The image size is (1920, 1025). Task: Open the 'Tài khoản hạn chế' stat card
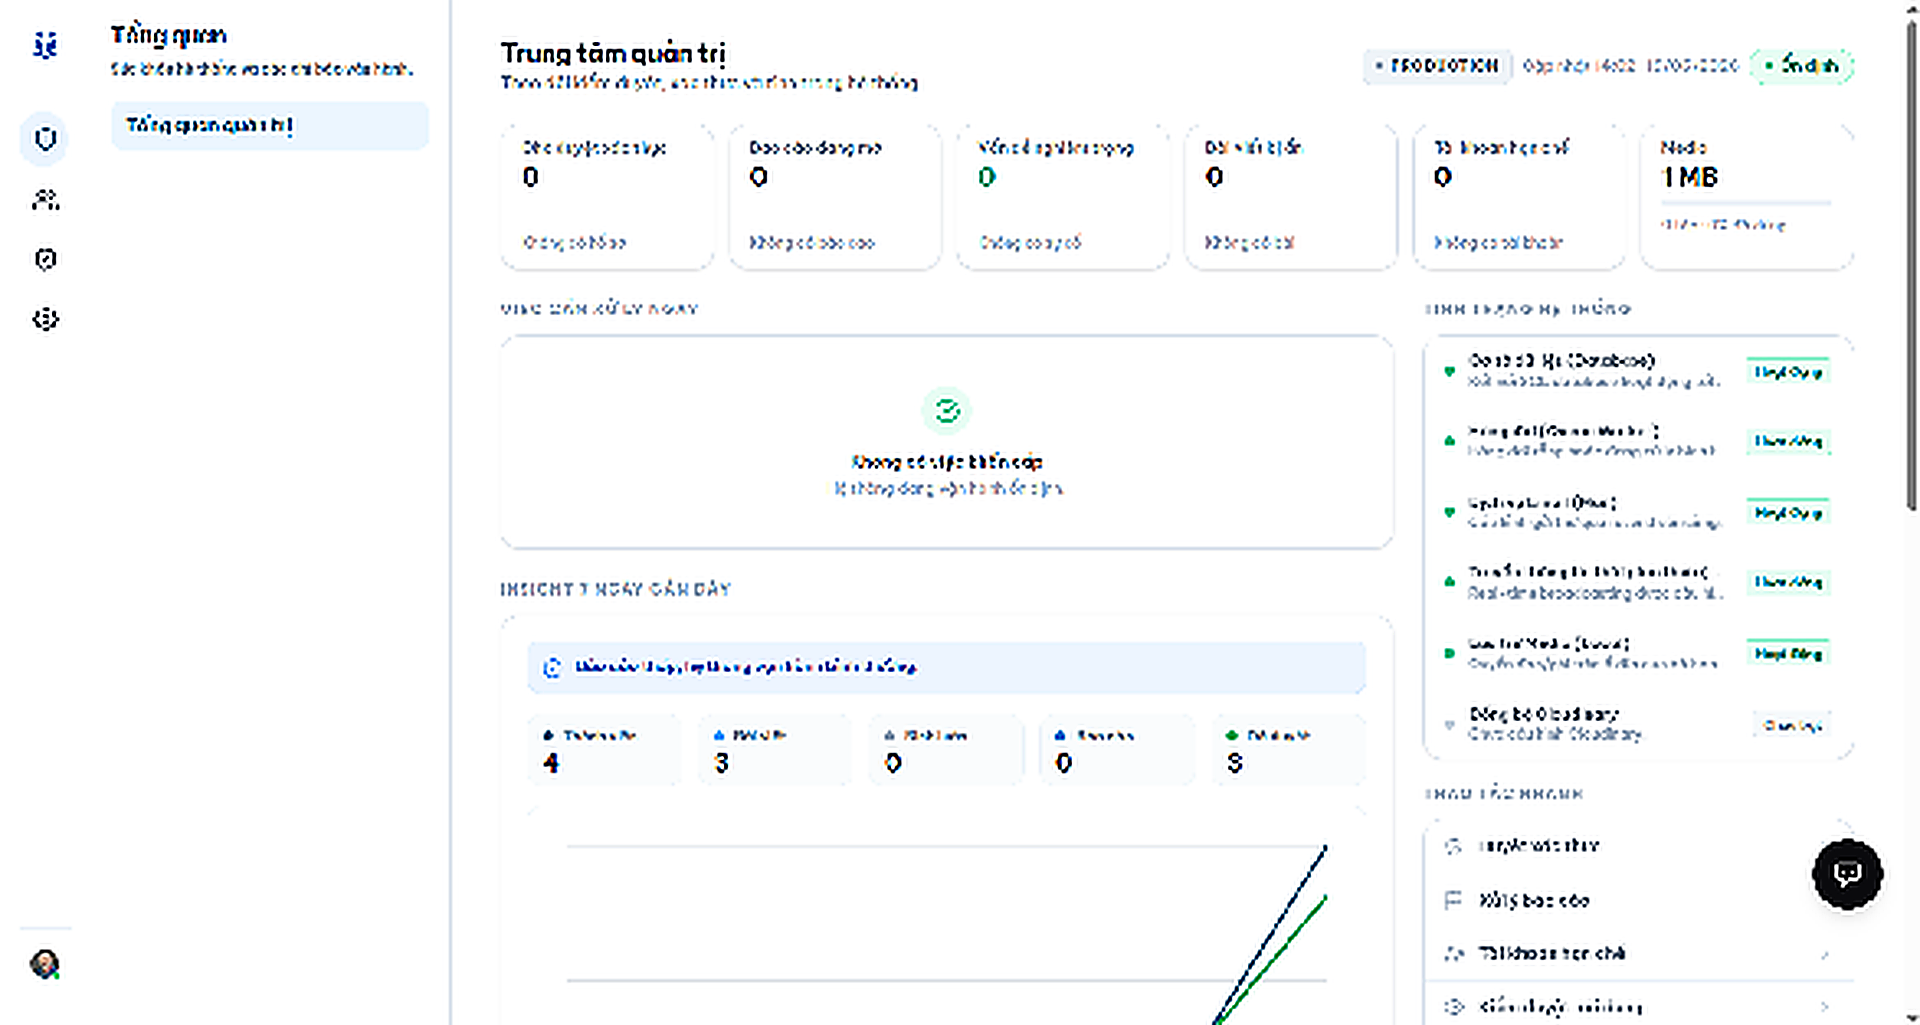[x=1519, y=195]
